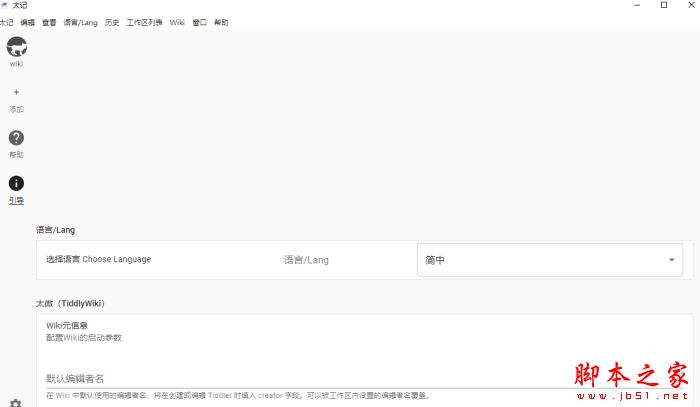Click the dropdown arrow beside 简中
The width and height of the screenshot is (700, 407).
coord(670,260)
